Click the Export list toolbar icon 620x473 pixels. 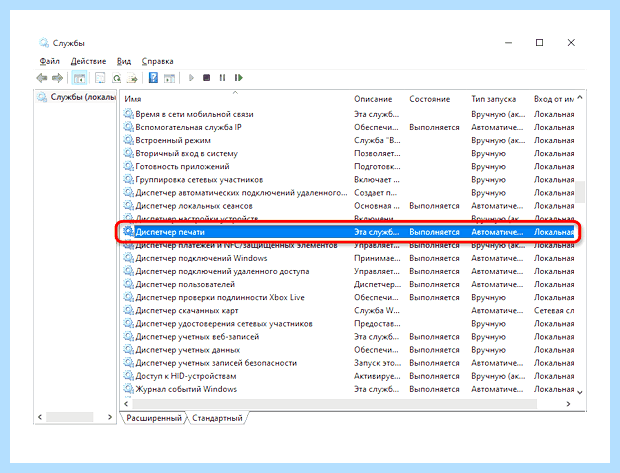[x=132, y=78]
